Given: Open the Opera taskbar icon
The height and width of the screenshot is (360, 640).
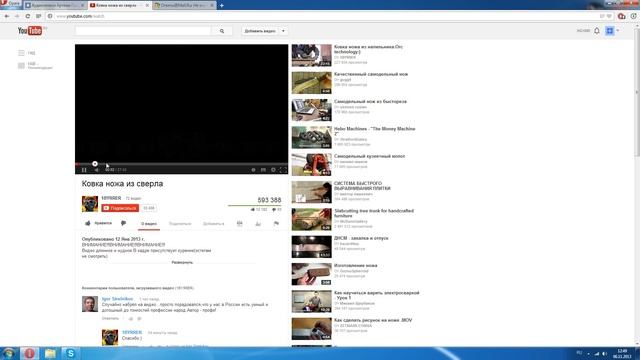Looking at the screenshot, I should pos(29,353).
